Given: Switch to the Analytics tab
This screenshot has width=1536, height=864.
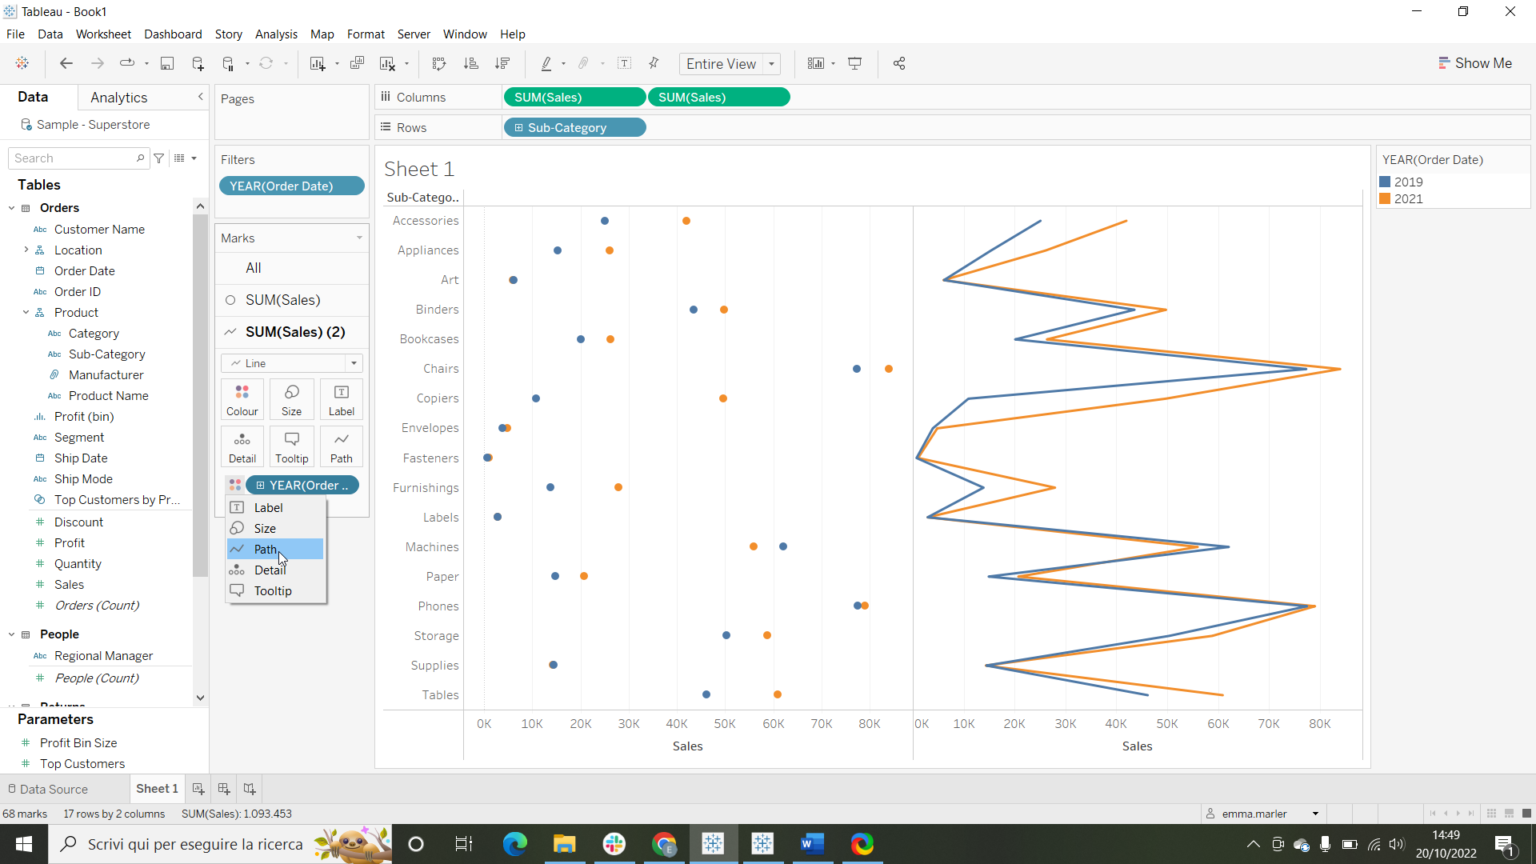Looking at the screenshot, I should (117, 96).
